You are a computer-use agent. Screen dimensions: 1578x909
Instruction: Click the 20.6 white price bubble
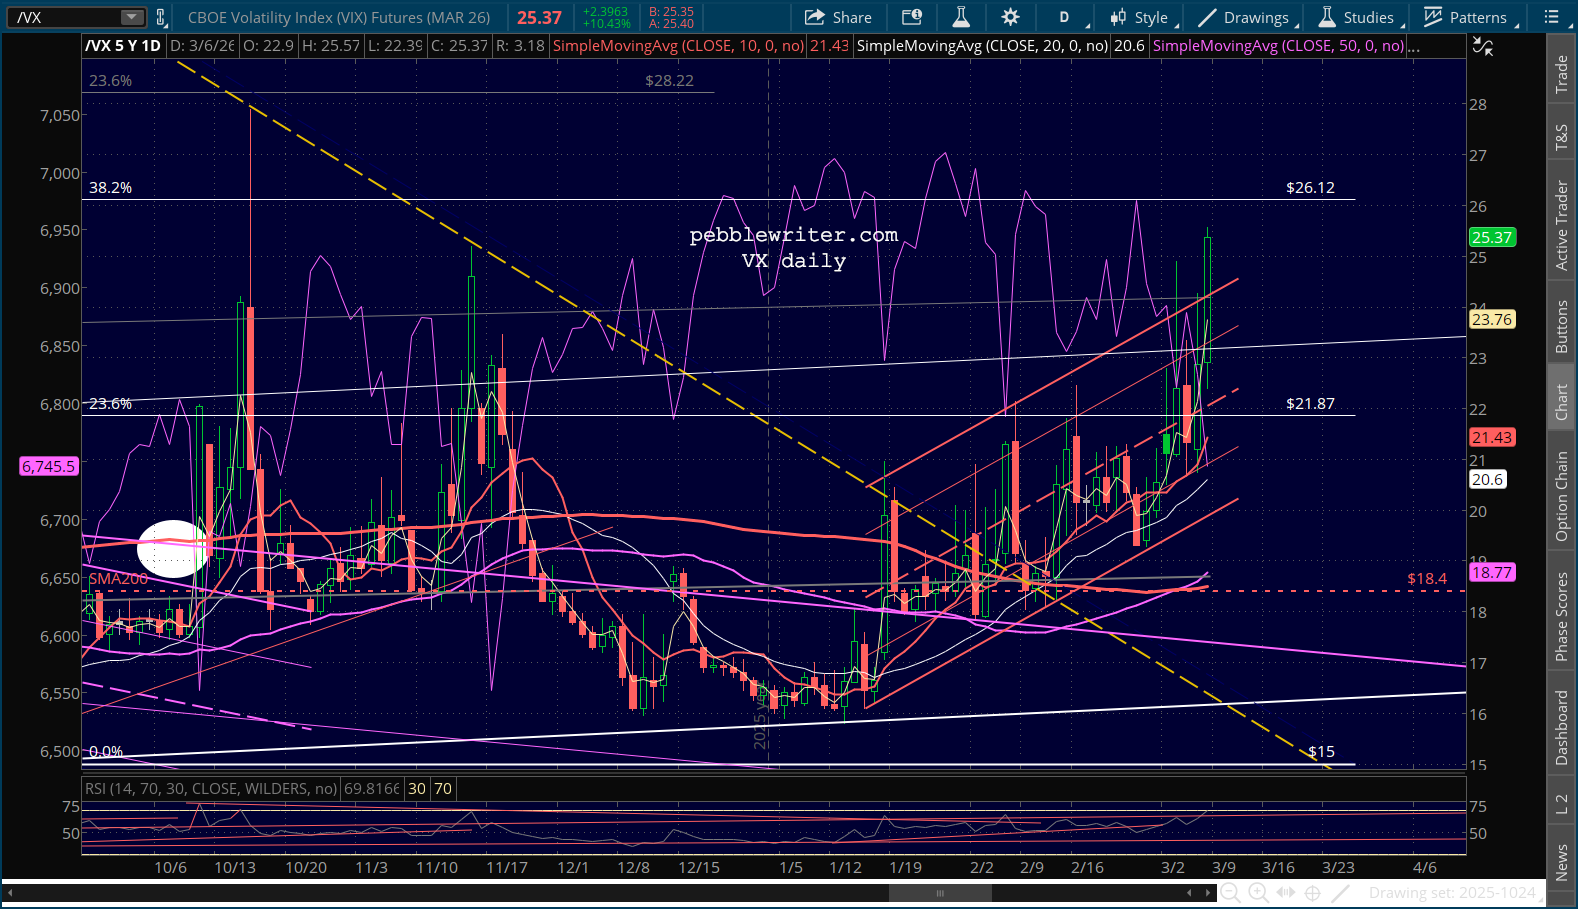(1487, 480)
